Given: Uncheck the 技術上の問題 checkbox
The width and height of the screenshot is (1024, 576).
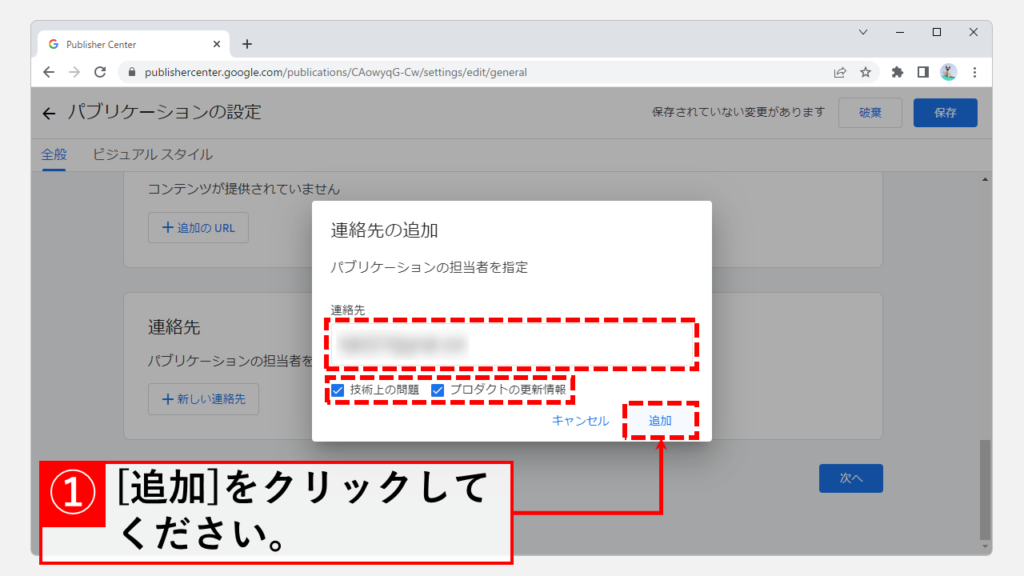Looking at the screenshot, I should [x=338, y=390].
